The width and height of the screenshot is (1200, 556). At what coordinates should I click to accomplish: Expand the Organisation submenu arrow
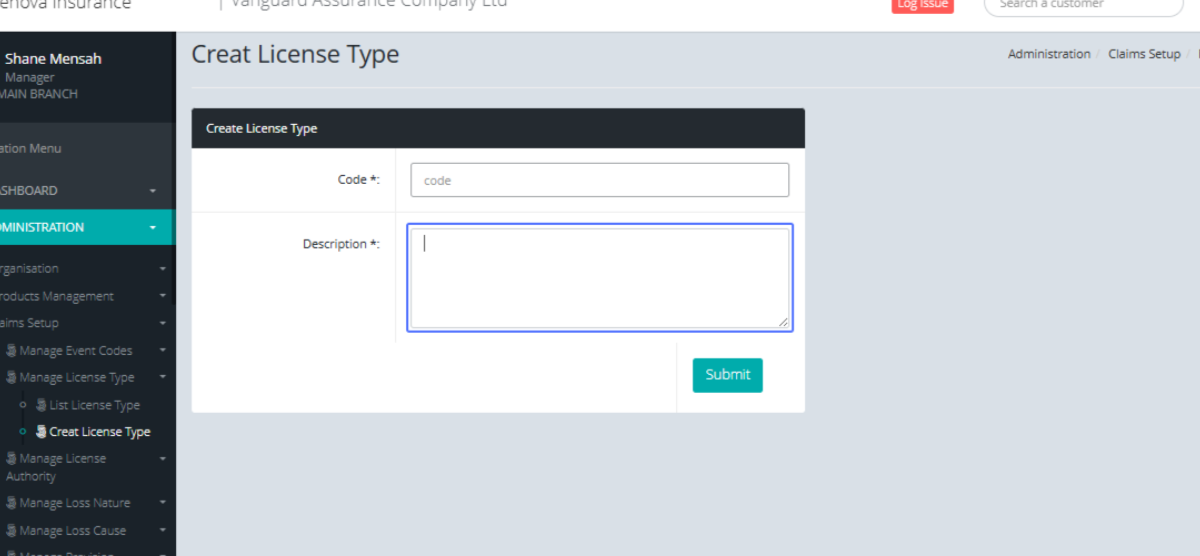click(x=162, y=269)
